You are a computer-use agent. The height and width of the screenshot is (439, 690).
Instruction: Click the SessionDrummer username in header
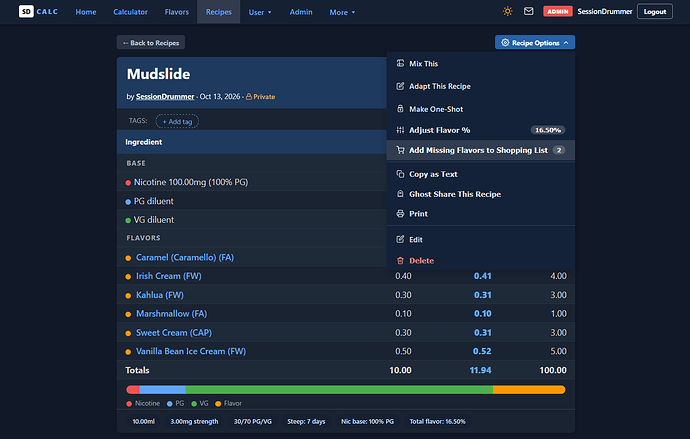point(605,11)
